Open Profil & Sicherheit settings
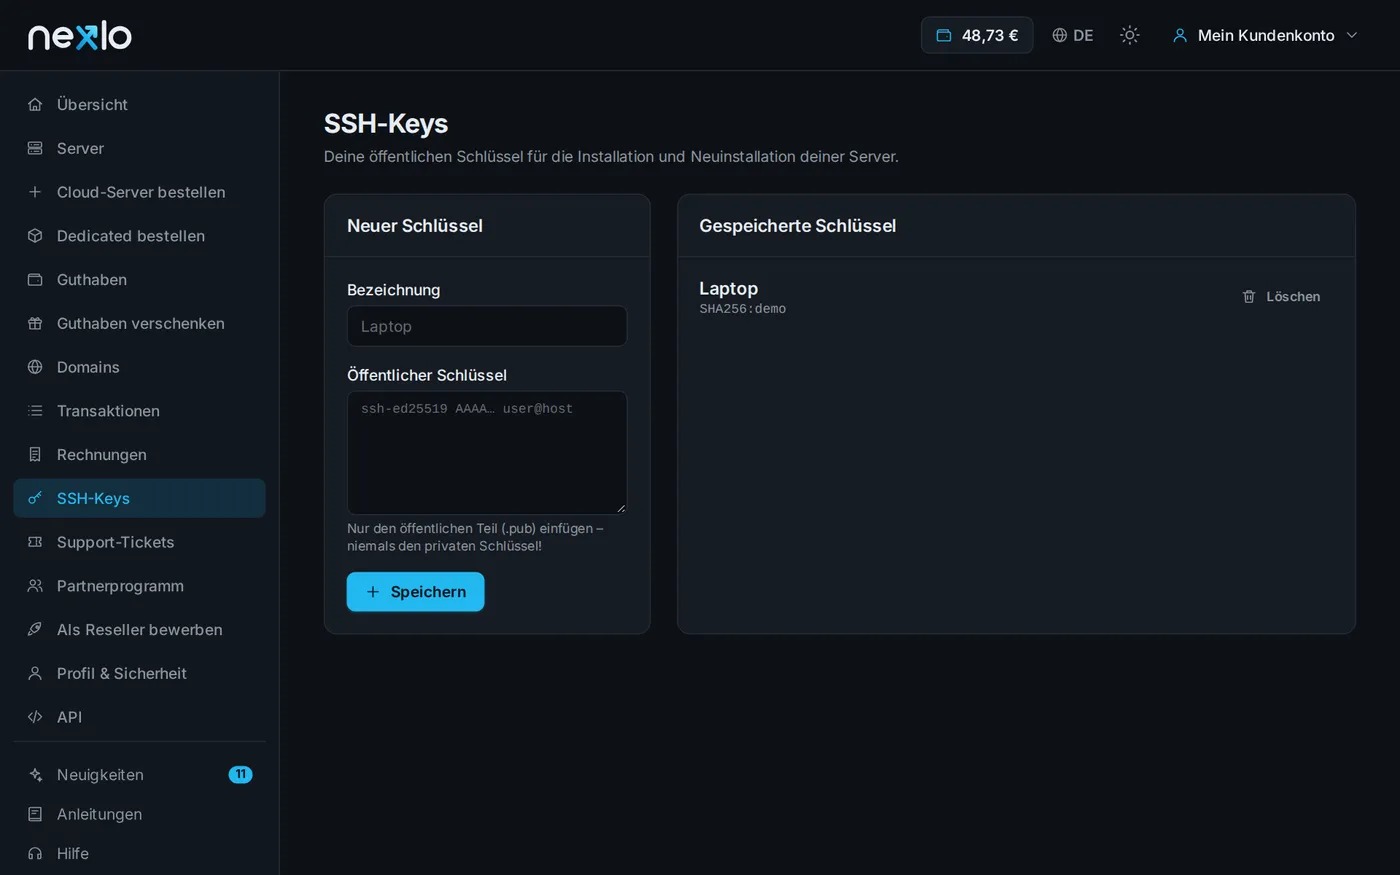The width and height of the screenshot is (1400, 875). pyautogui.click(x=139, y=673)
